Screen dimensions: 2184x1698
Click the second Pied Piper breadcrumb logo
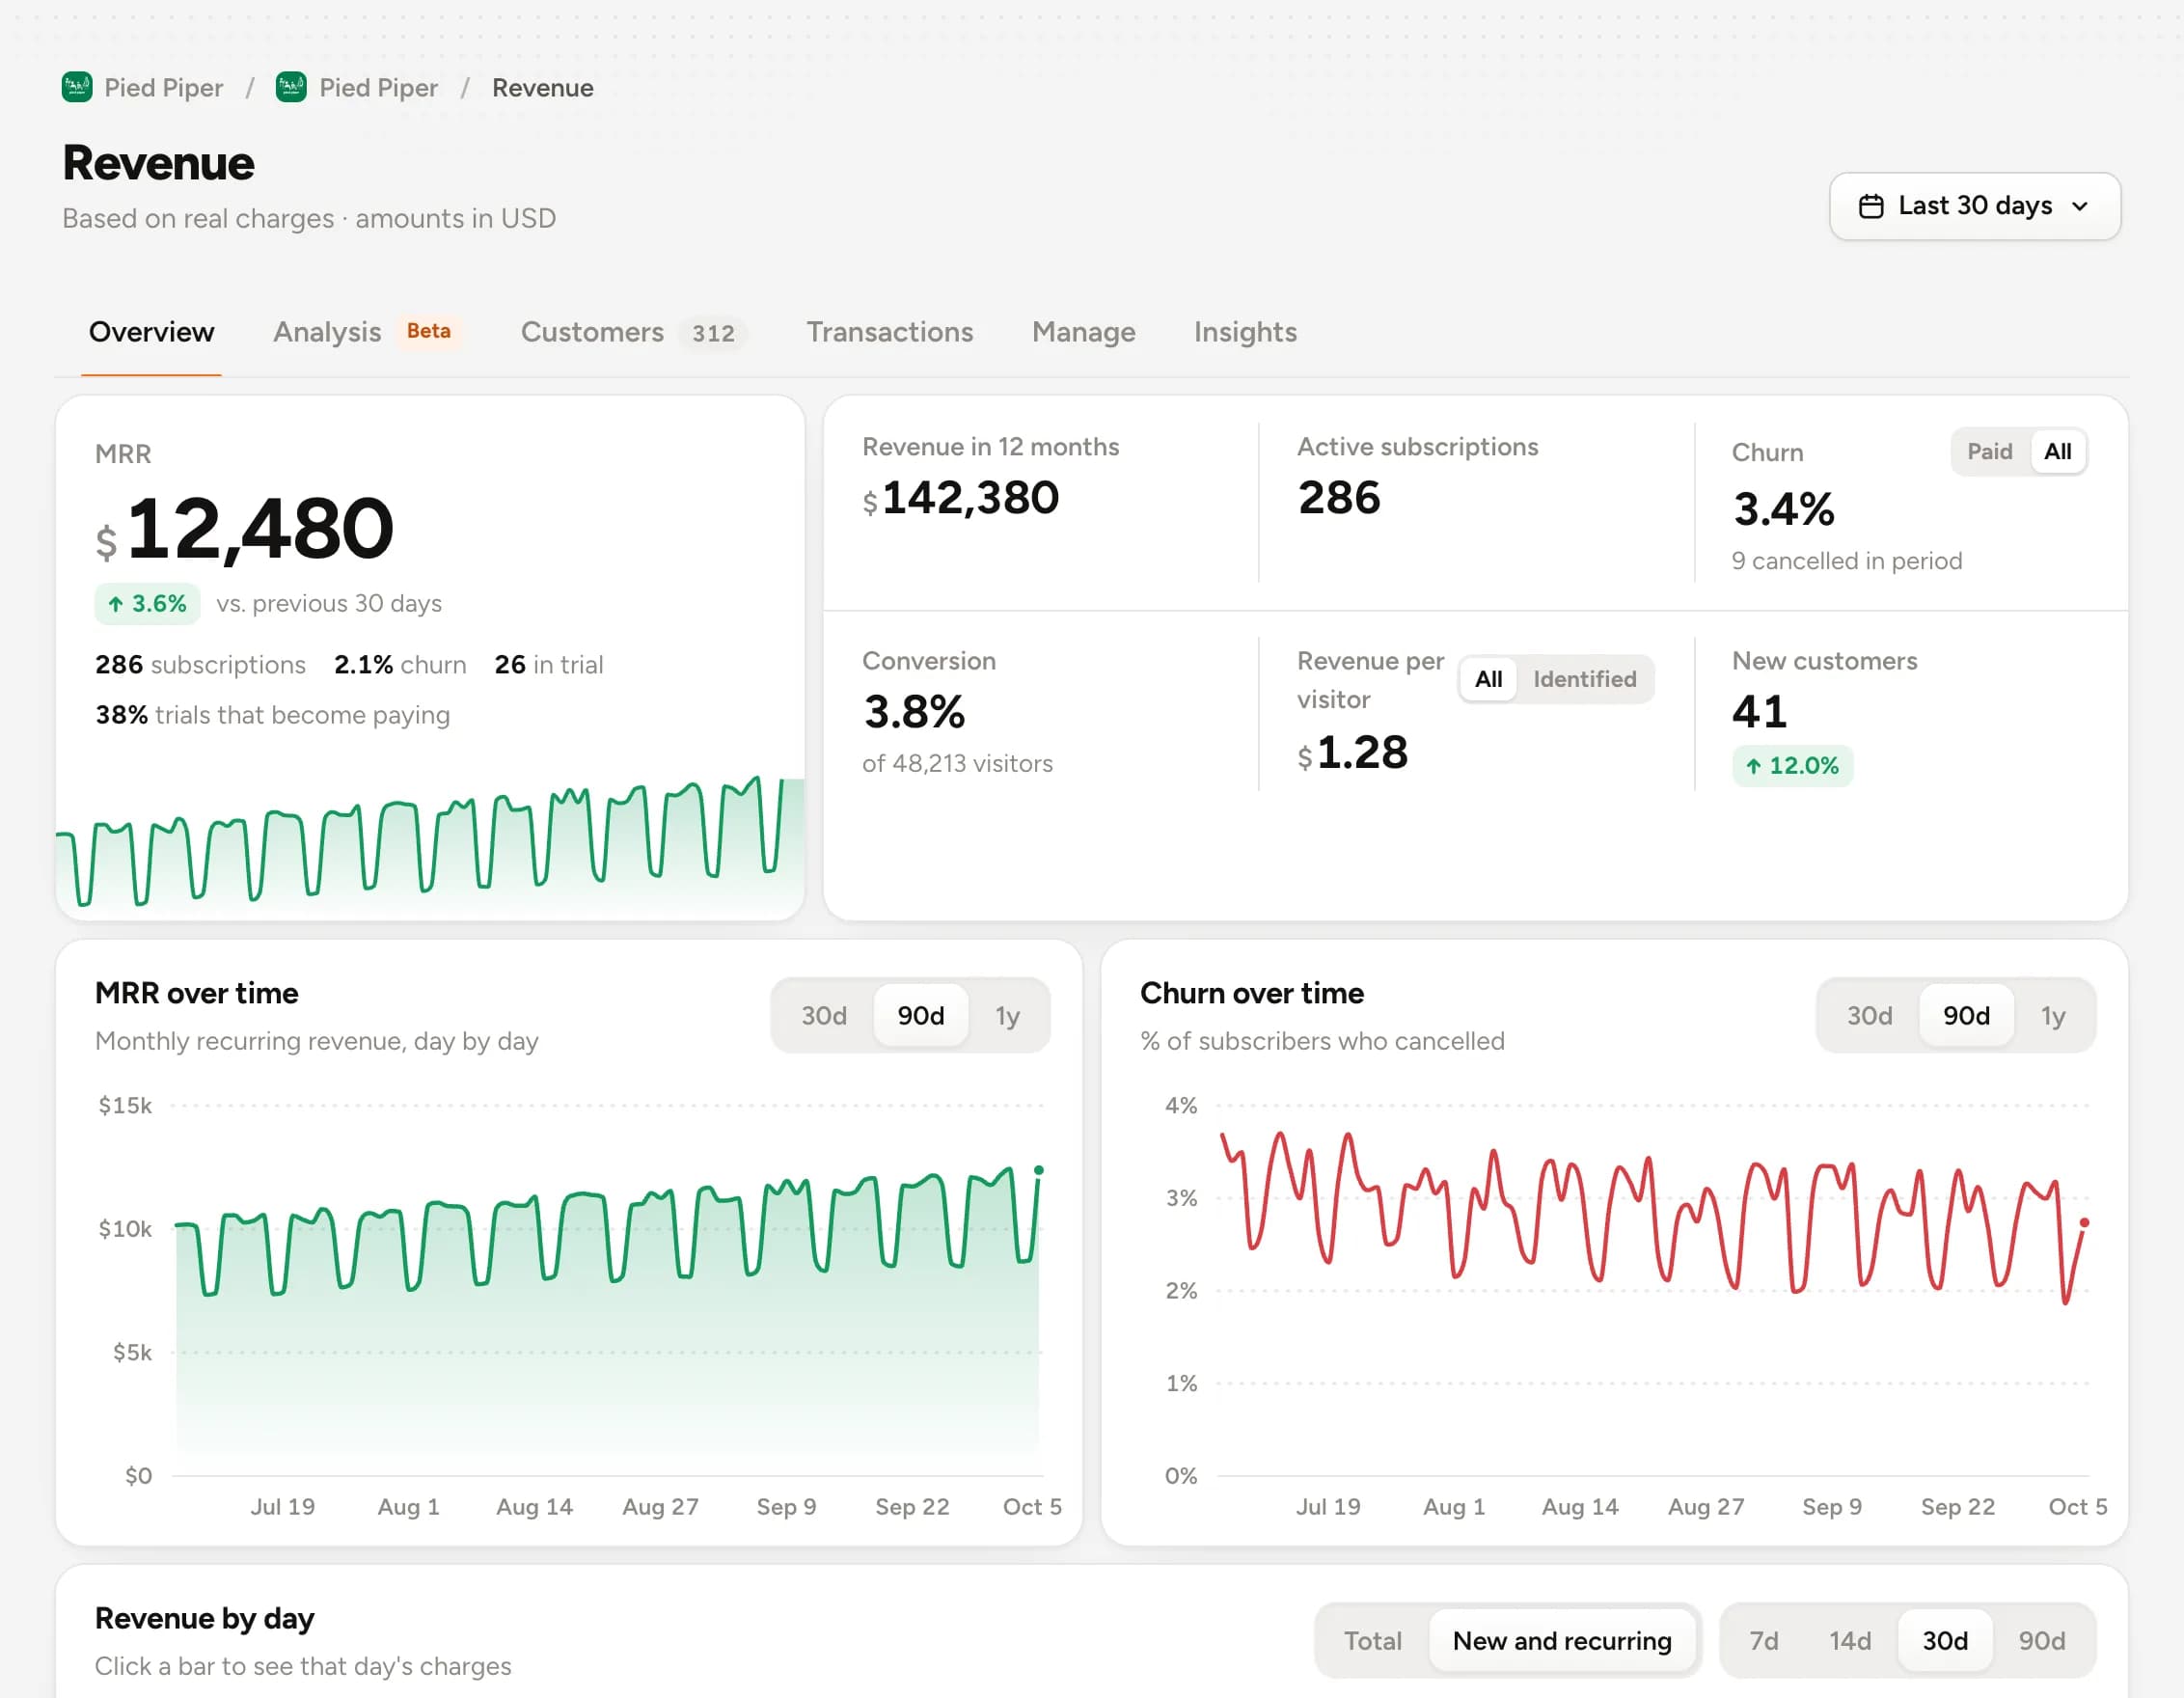[291, 88]
